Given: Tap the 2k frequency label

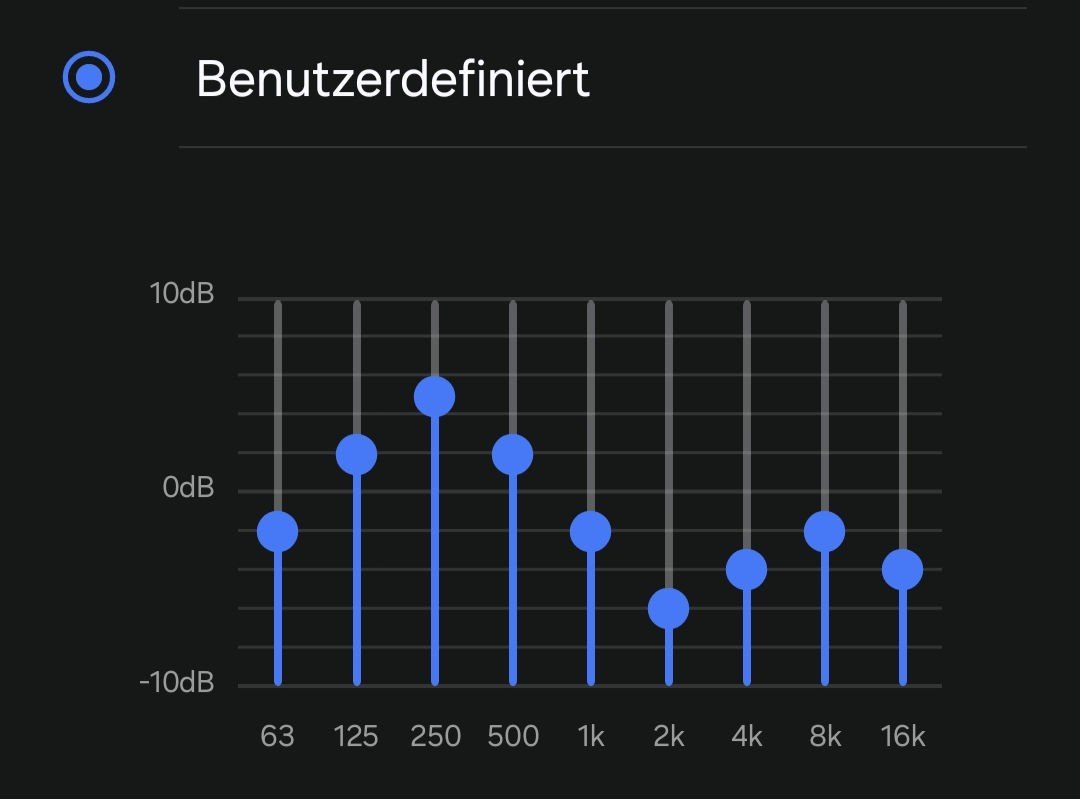Looking at the screenshot, I should pyautogui.click(x=668, y=737).
